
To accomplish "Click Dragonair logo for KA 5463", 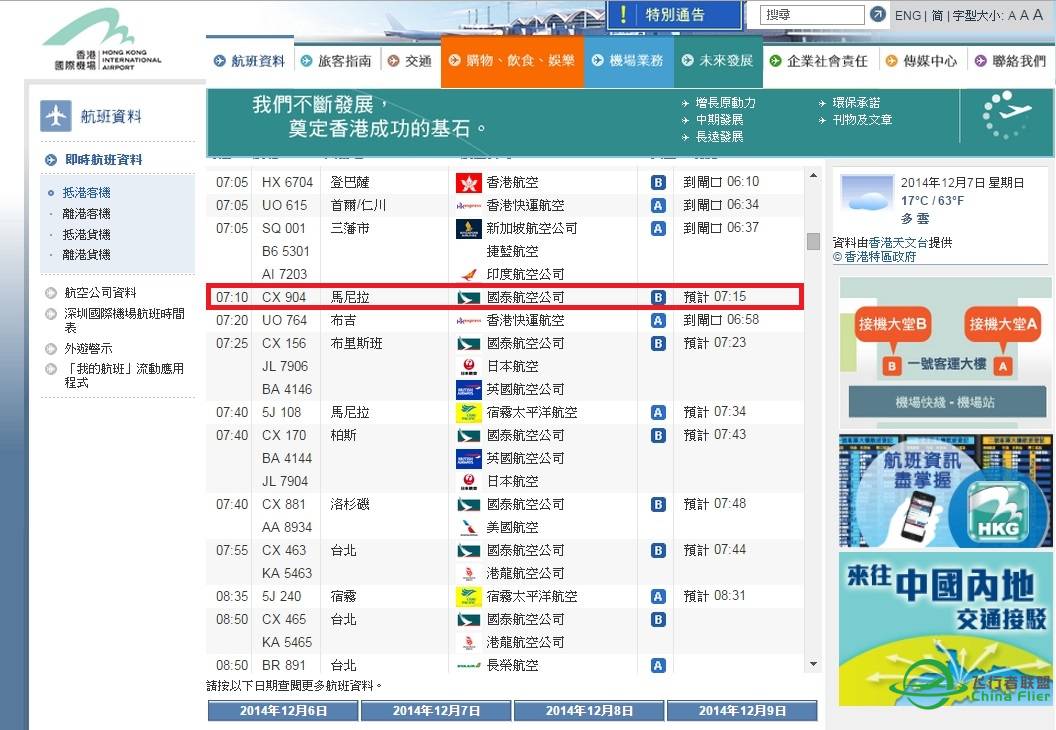I will tap(468, 573).
